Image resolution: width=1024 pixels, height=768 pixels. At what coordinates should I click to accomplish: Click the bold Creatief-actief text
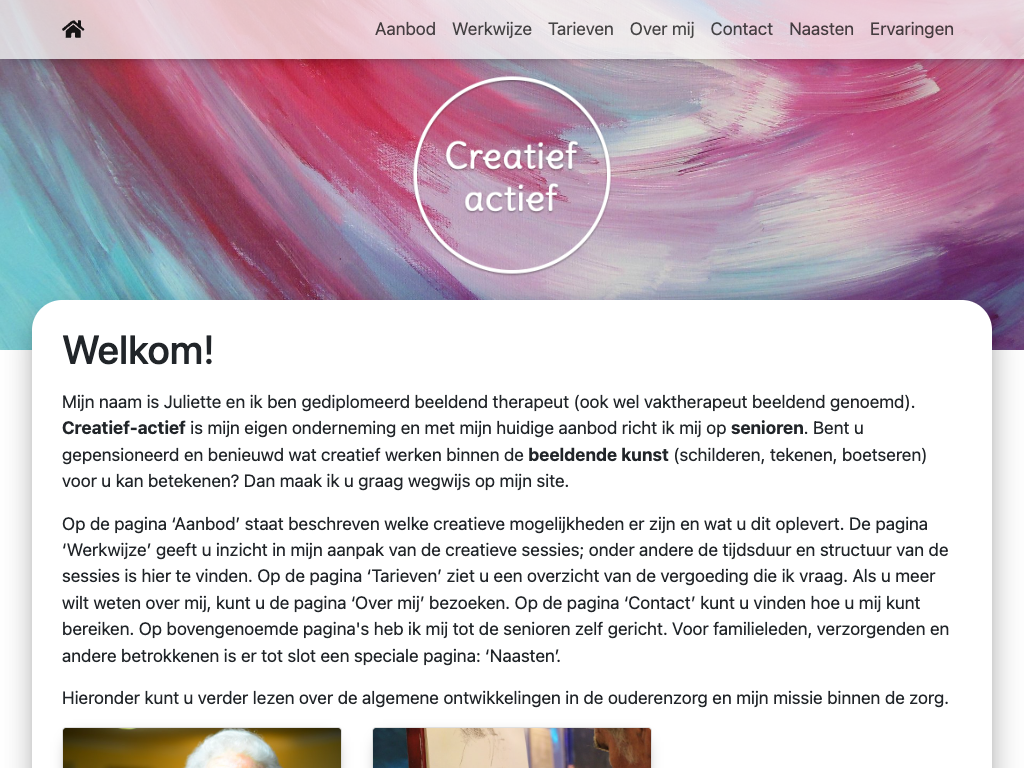123,428
